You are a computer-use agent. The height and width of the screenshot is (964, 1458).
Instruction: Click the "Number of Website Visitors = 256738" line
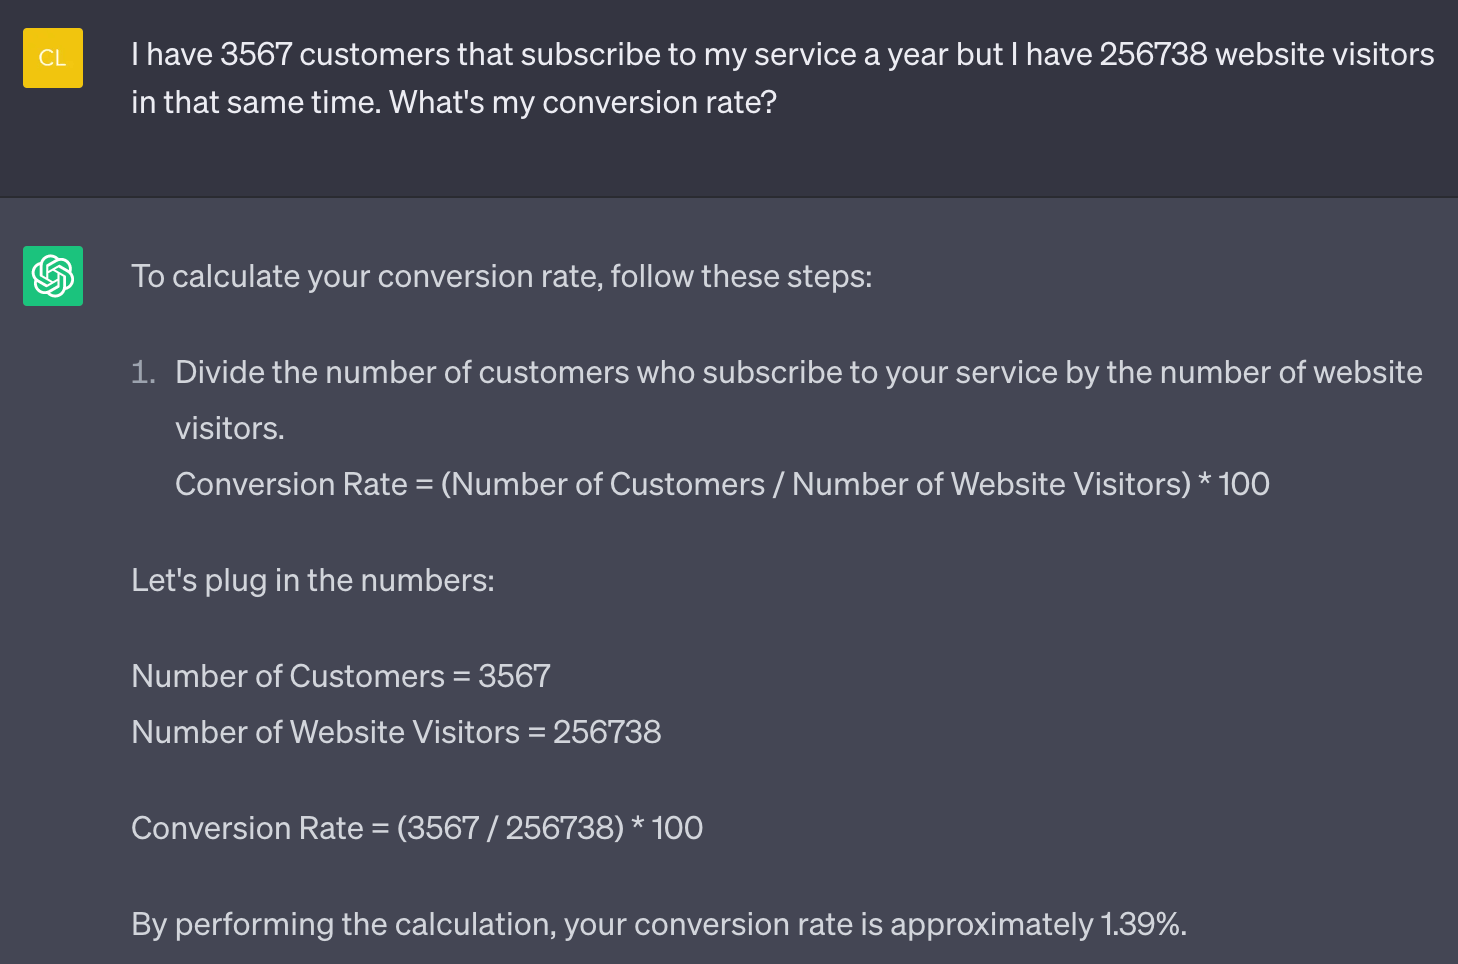(396, 732)
